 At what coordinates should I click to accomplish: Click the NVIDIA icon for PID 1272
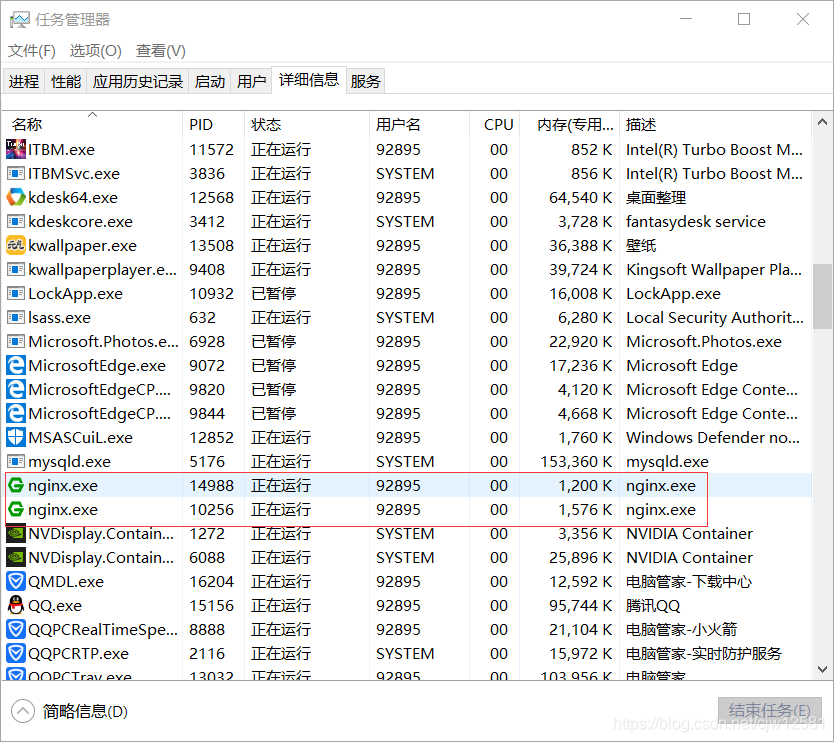(15, 533)
